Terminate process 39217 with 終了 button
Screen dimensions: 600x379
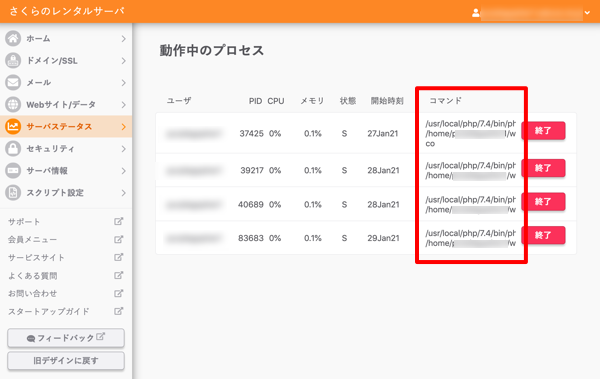[543, 168]
